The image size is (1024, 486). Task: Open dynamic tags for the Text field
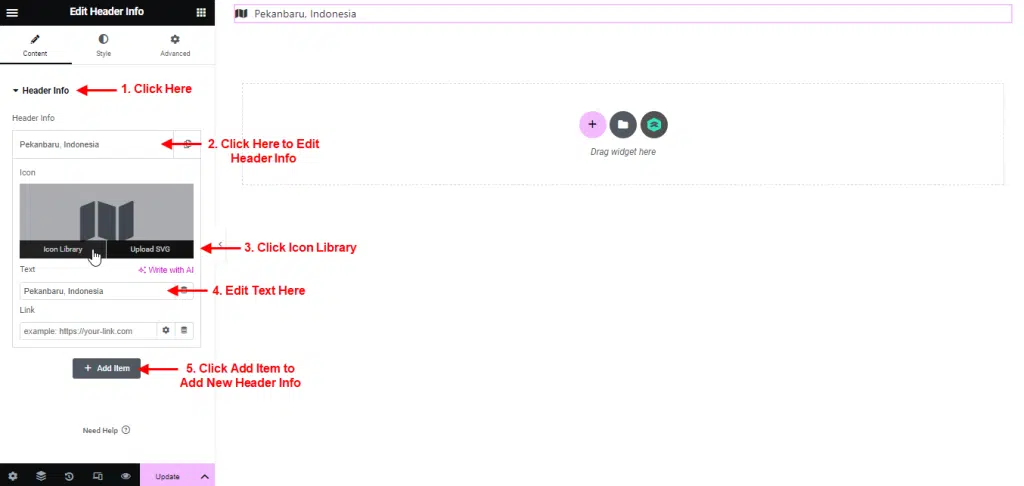pyautogui.click(x=184, y=291)
